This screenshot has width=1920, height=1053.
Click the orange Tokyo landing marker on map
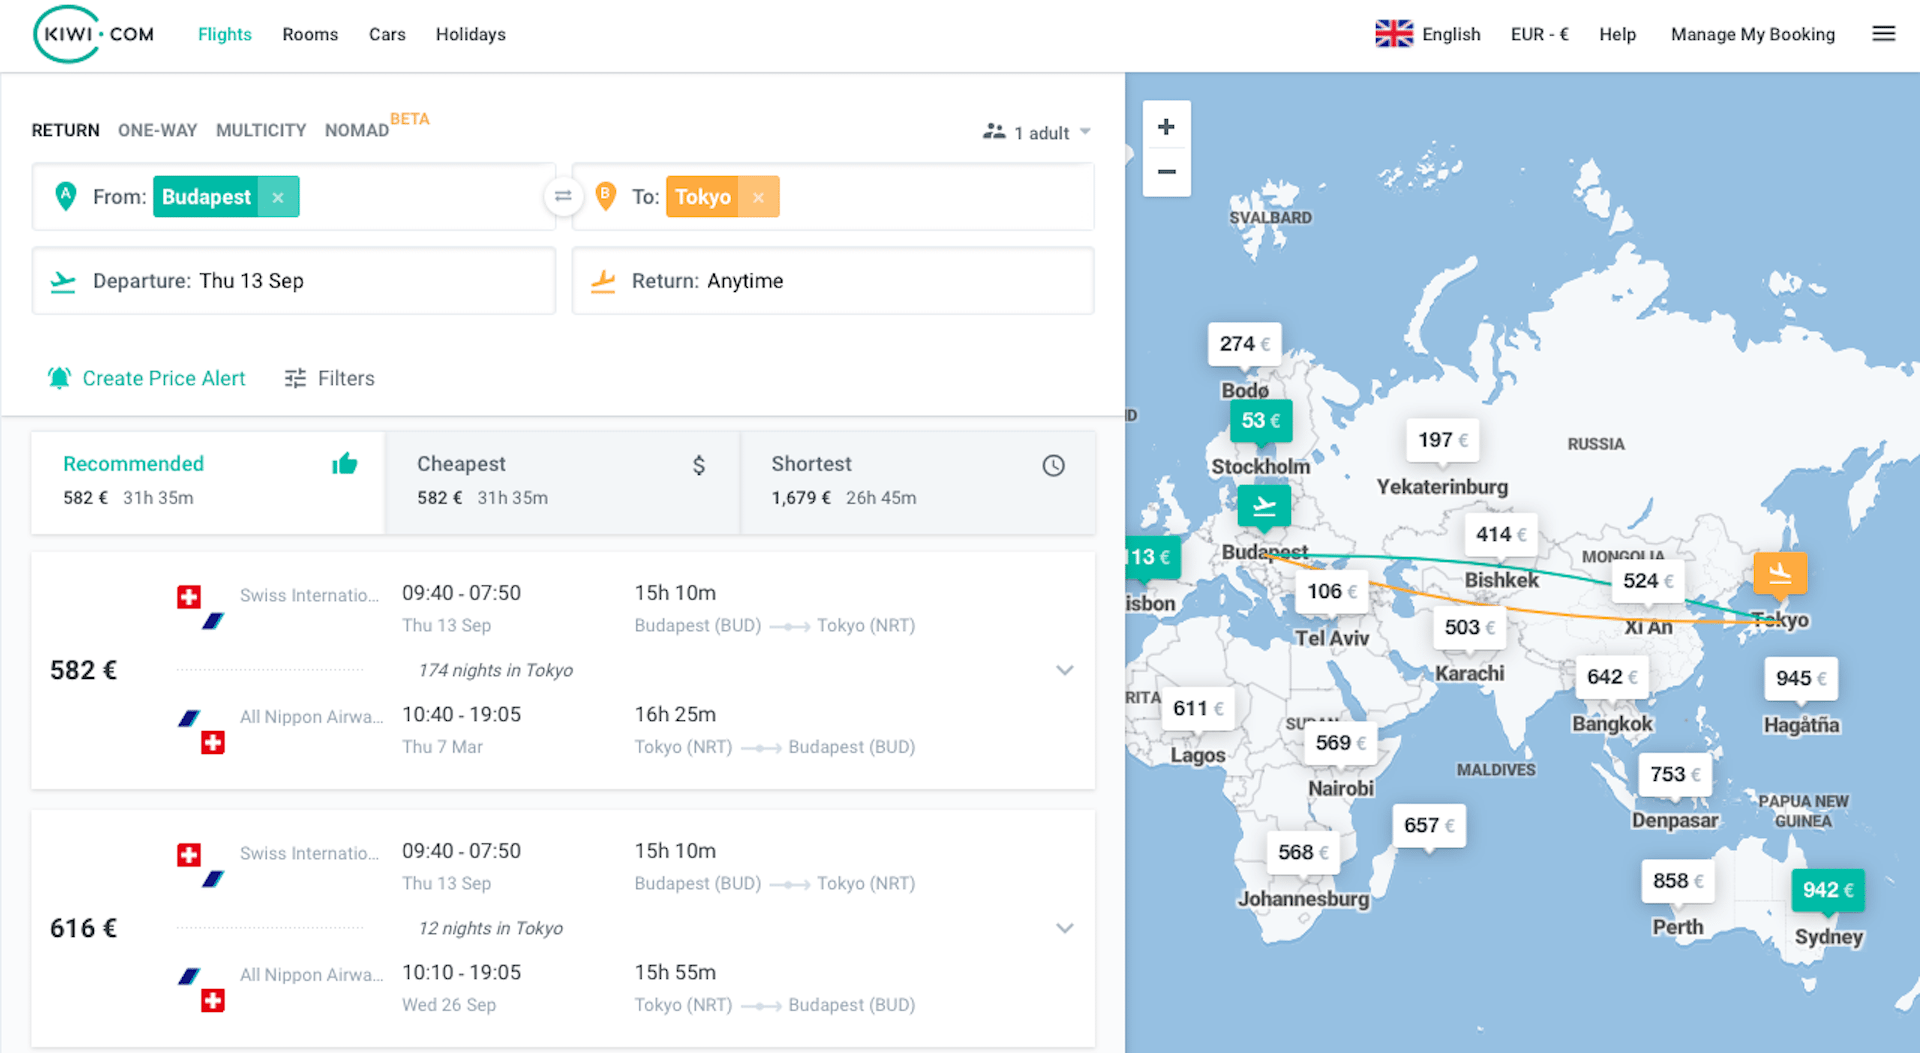[1779, 574]
